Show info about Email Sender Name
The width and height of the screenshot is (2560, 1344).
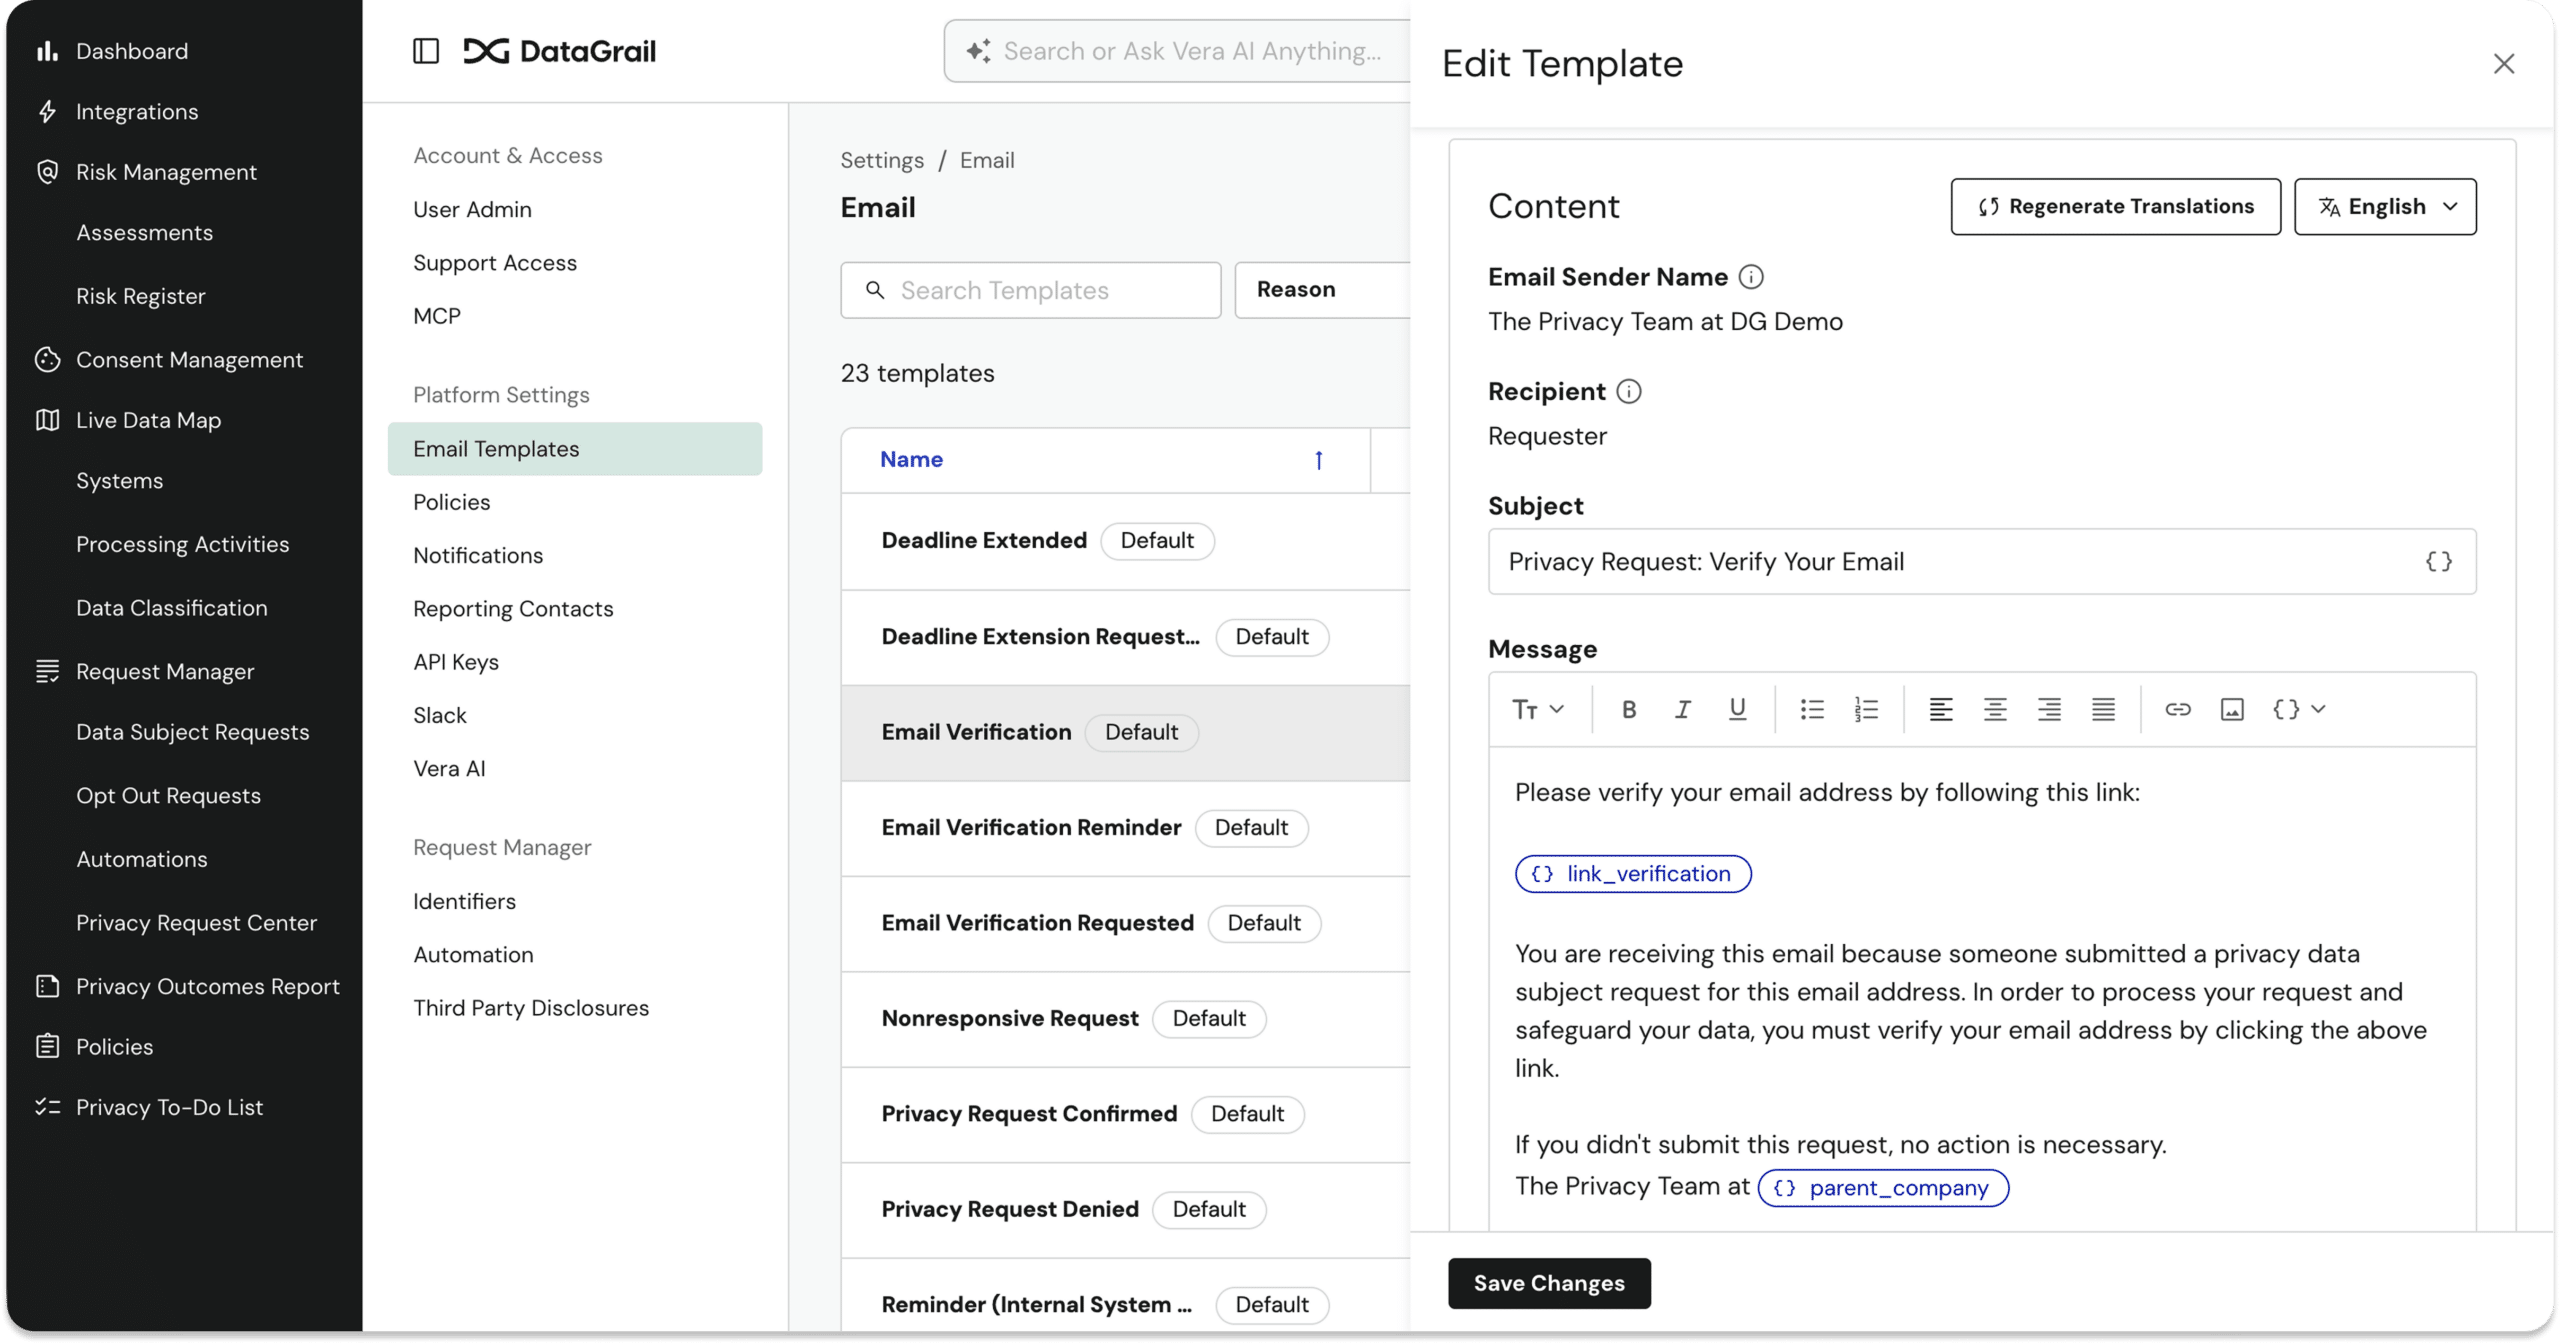(1751, 277)
